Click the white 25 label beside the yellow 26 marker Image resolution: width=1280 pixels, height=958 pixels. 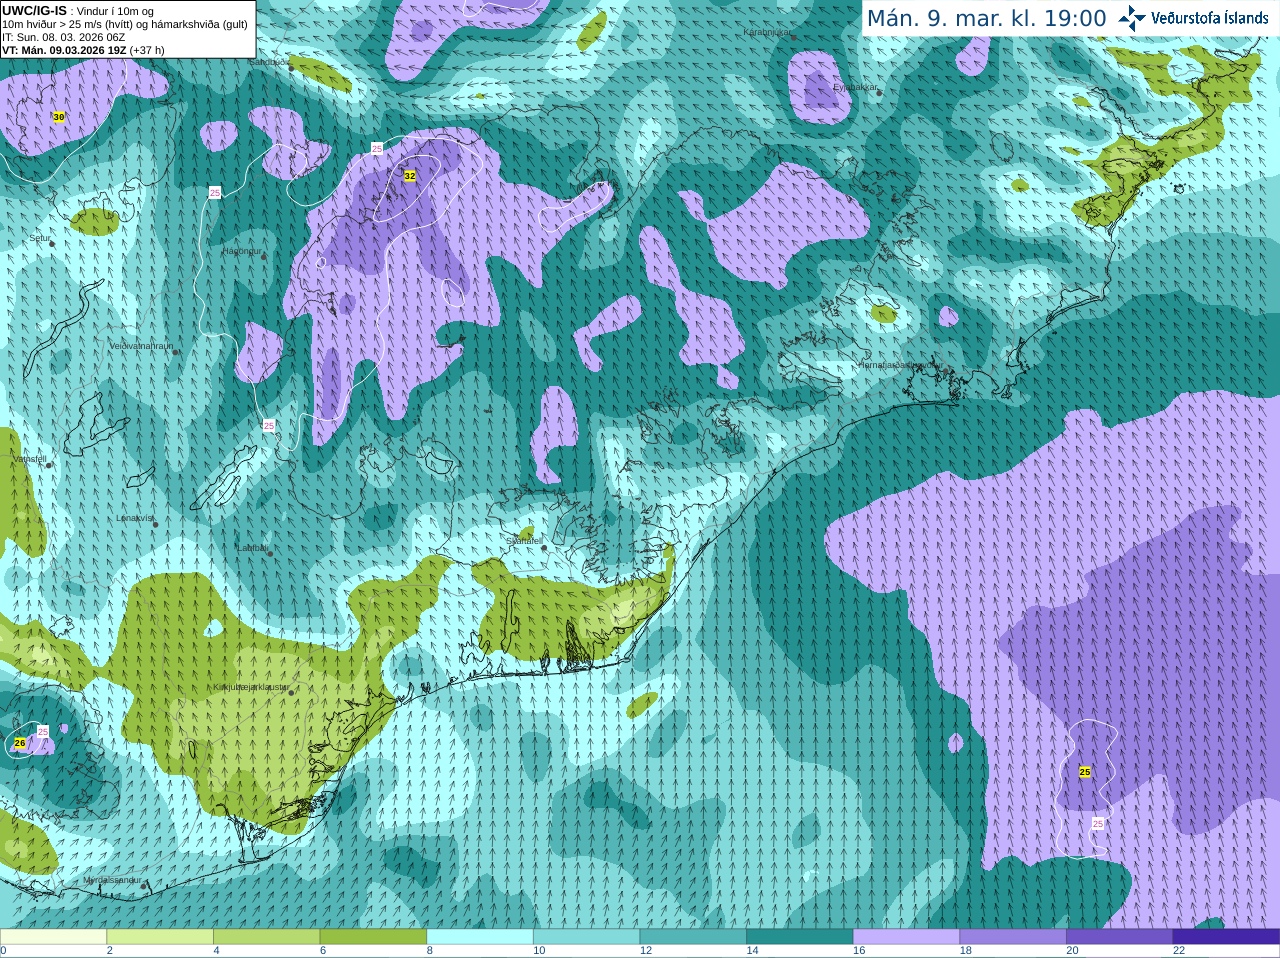click(43, 732)
